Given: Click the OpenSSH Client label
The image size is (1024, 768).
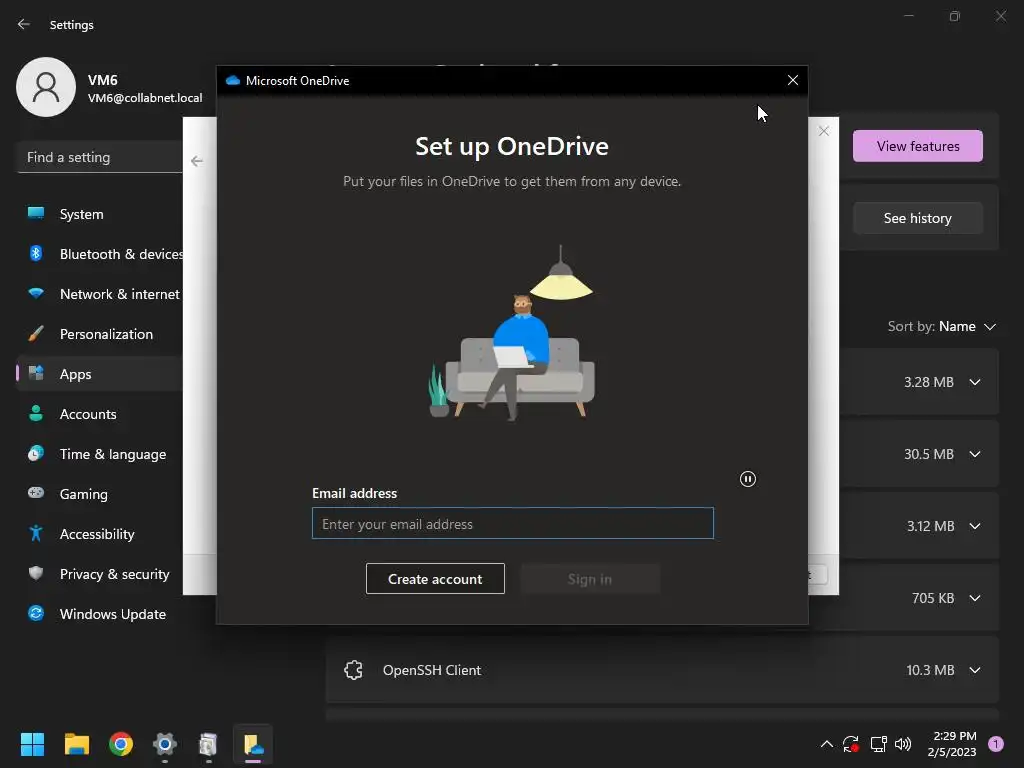Looking at the screenshot, I should (432, 670).
